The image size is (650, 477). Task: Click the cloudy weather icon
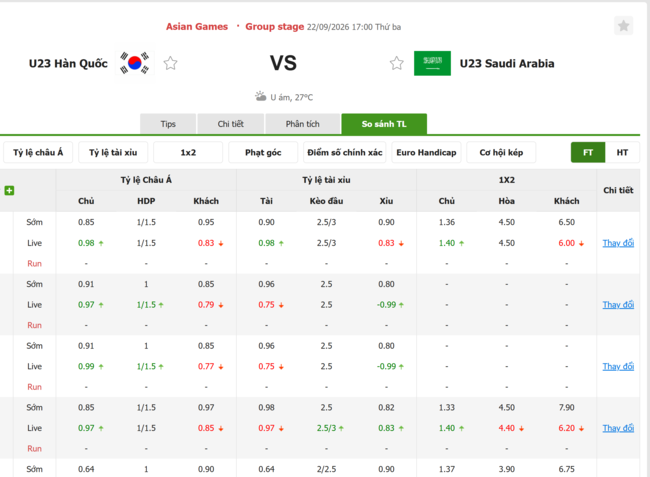pos(260,97)
